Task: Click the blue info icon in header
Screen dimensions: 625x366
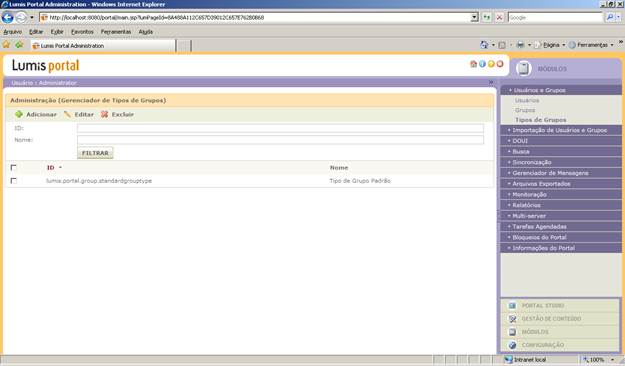Action: point(482,64)
